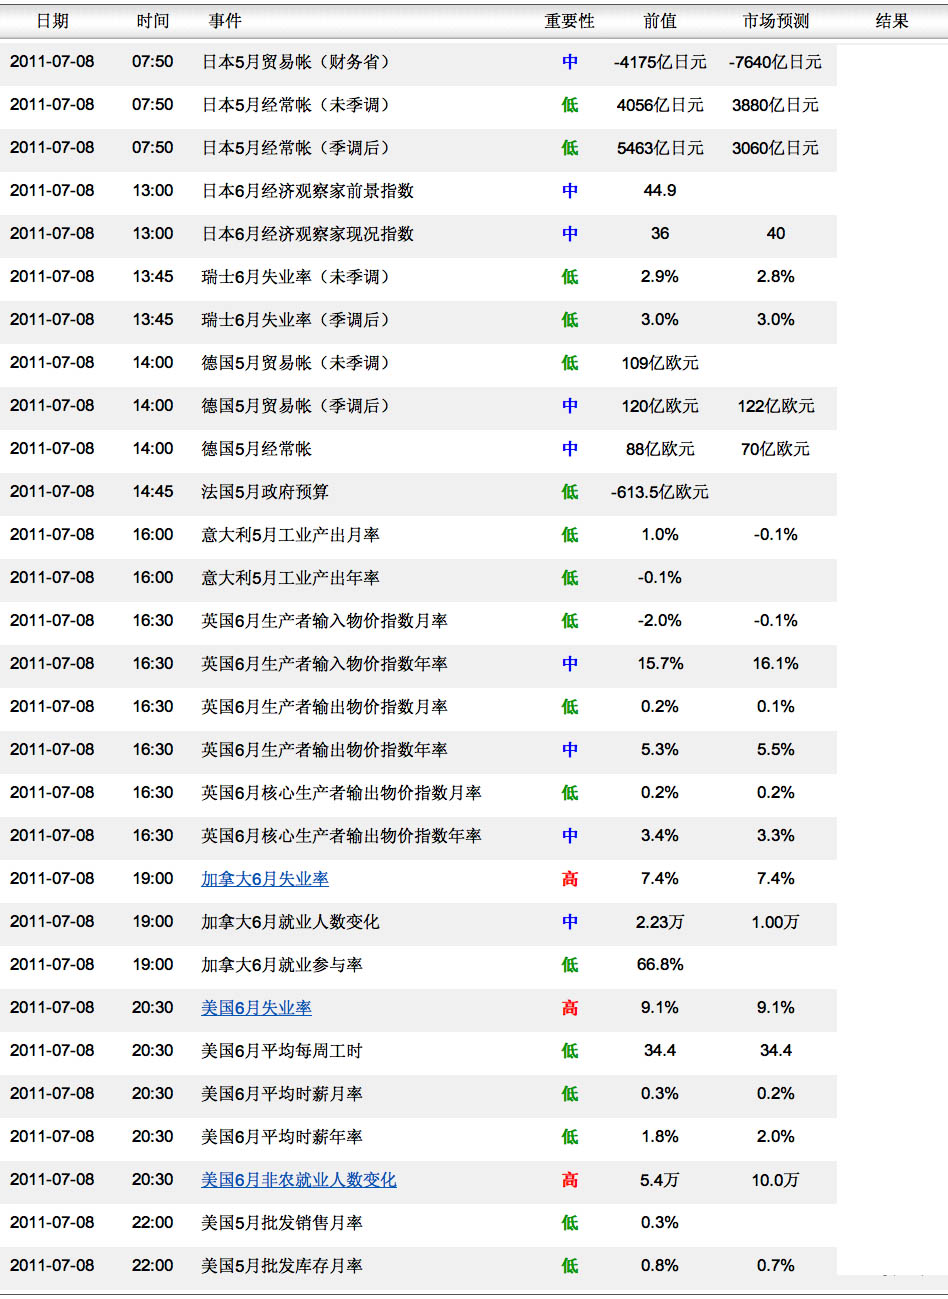Select 意大利5月工业产出年率 event text
This screenshot has width=948, height=1299.
pyautogui.click(x=291, y=578)
